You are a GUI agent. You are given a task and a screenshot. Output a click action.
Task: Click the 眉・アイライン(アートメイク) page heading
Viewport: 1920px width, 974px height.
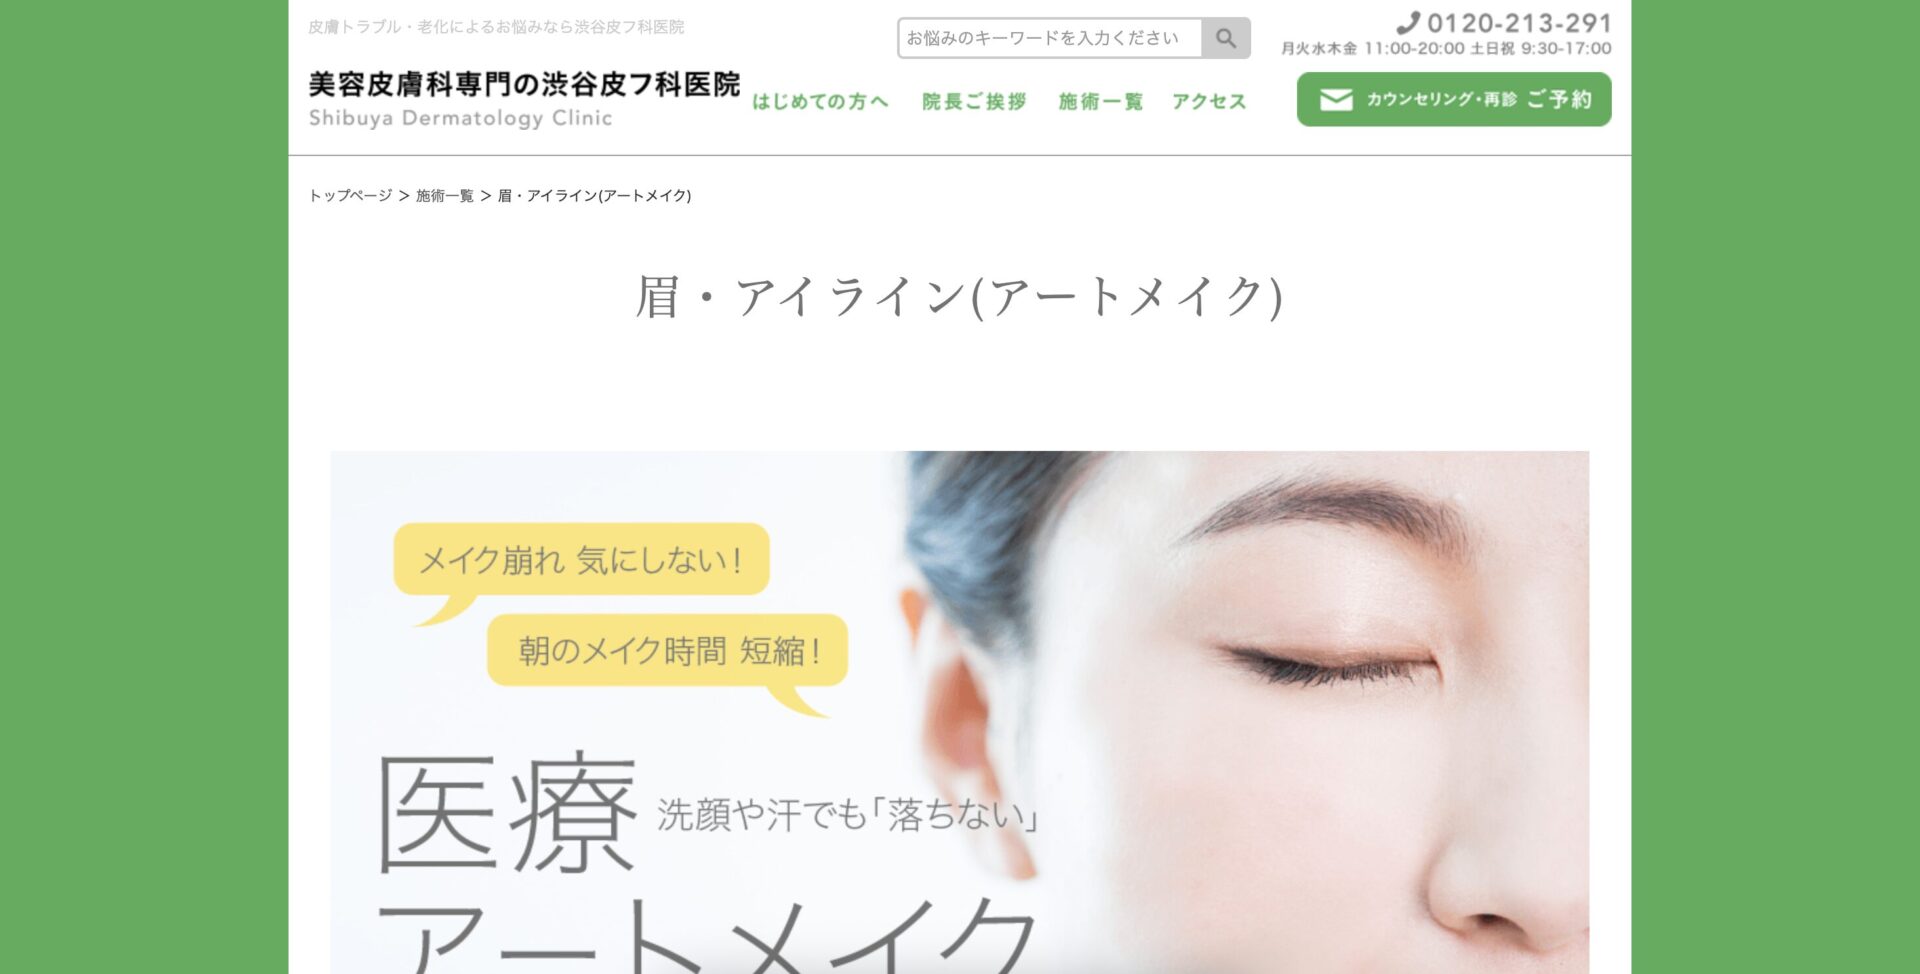coord(959,296)
